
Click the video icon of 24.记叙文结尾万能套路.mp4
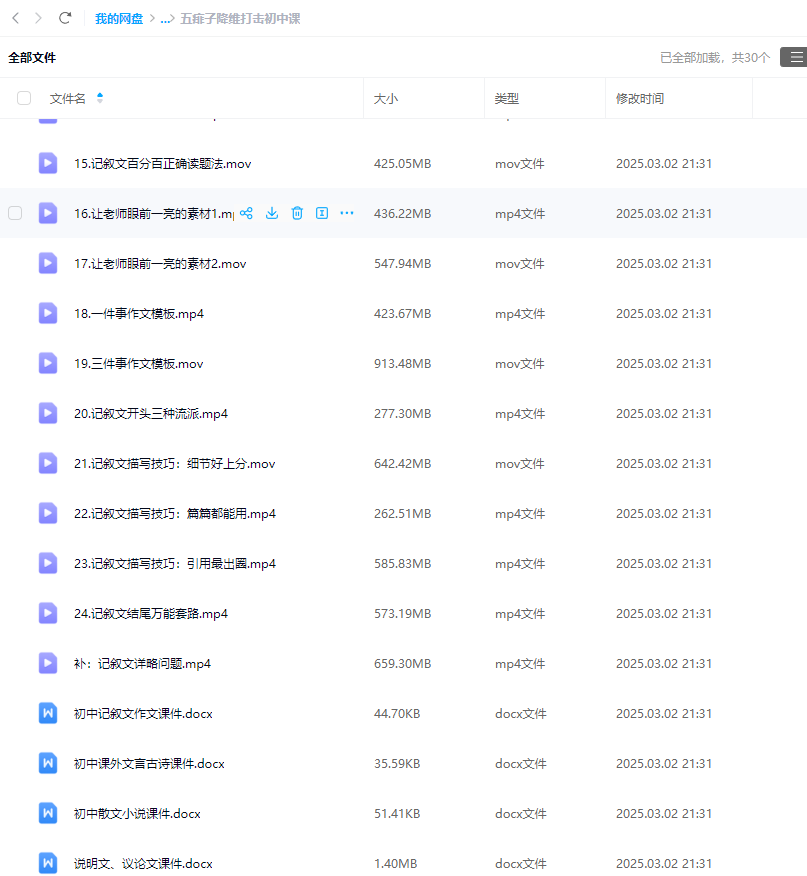click(x=47, y=613)
